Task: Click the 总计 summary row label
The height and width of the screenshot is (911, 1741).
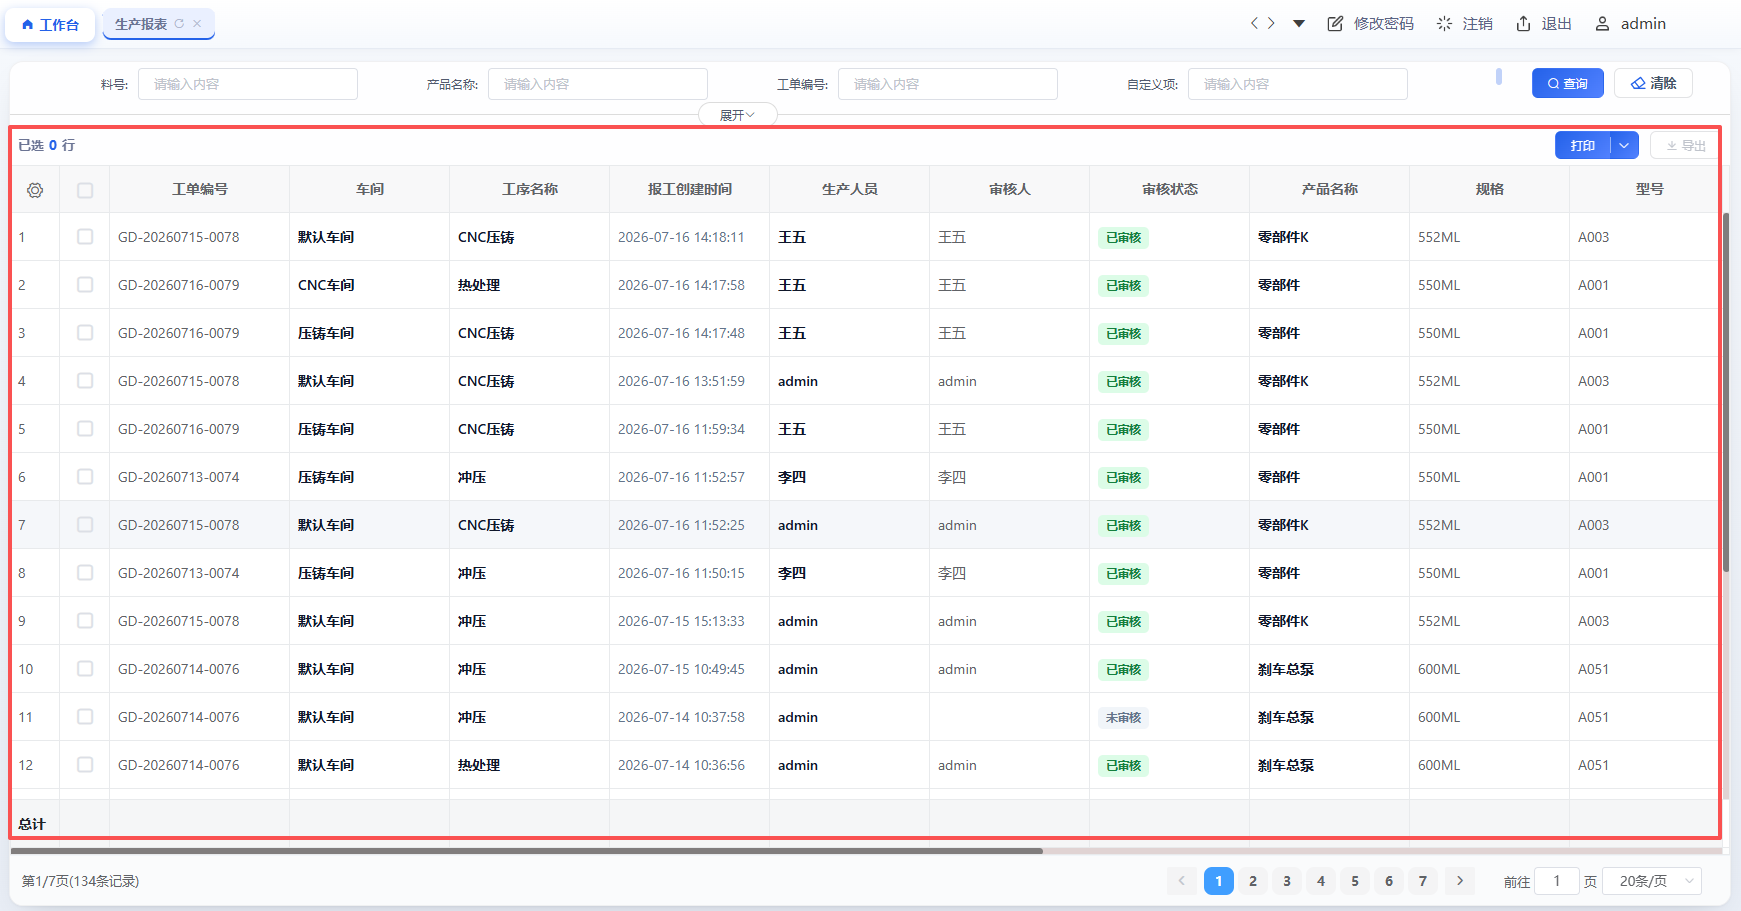Action: [x=32, y=824]
